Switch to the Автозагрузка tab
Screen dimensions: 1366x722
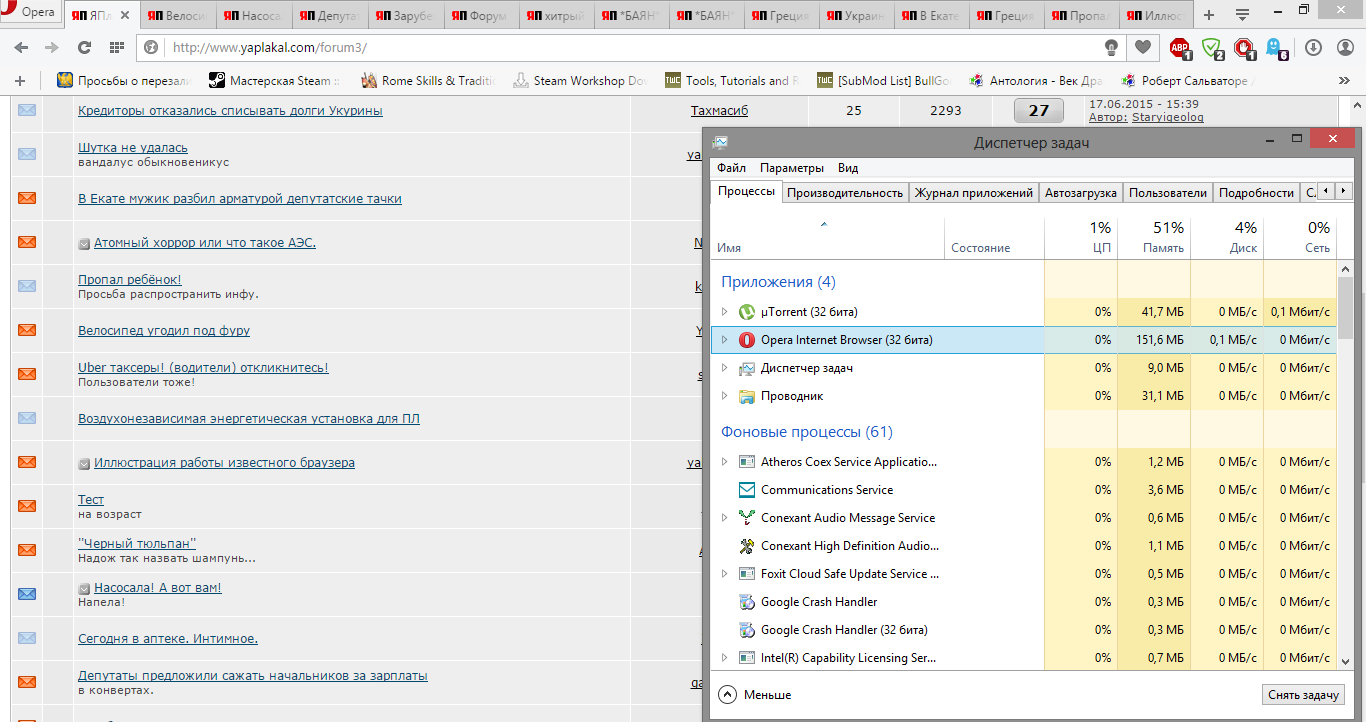click(1081, 193)
